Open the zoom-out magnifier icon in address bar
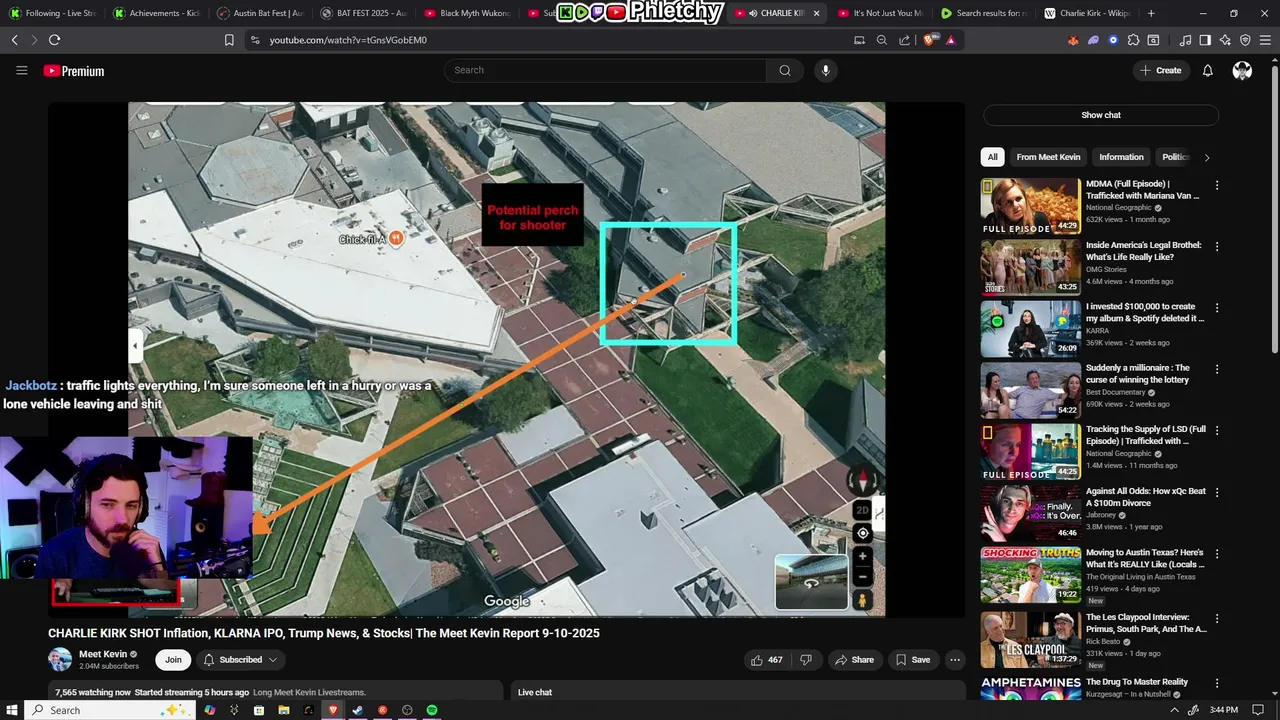Image resolution: width=1280 pixels, height=720 pixels. pos(881,40)
